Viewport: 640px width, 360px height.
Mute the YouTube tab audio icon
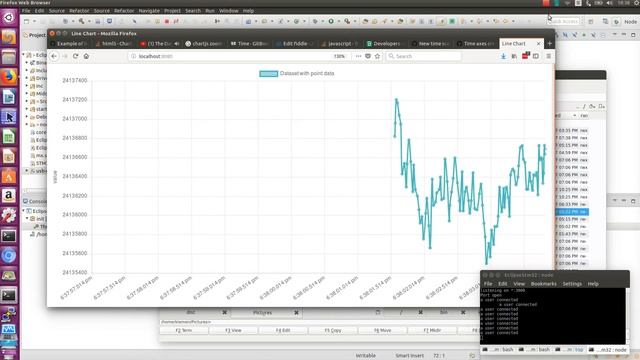tap(177, 44)
